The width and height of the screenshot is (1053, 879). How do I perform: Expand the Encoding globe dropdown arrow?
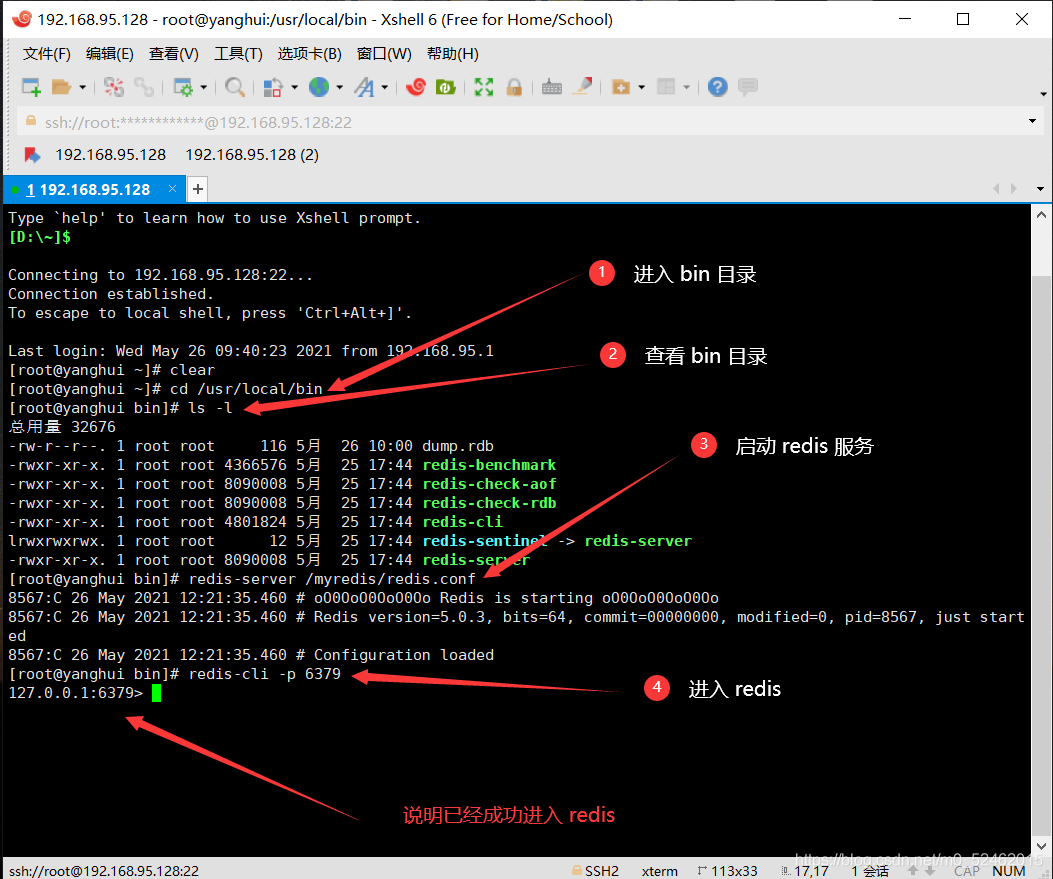(x=340, y=87)
